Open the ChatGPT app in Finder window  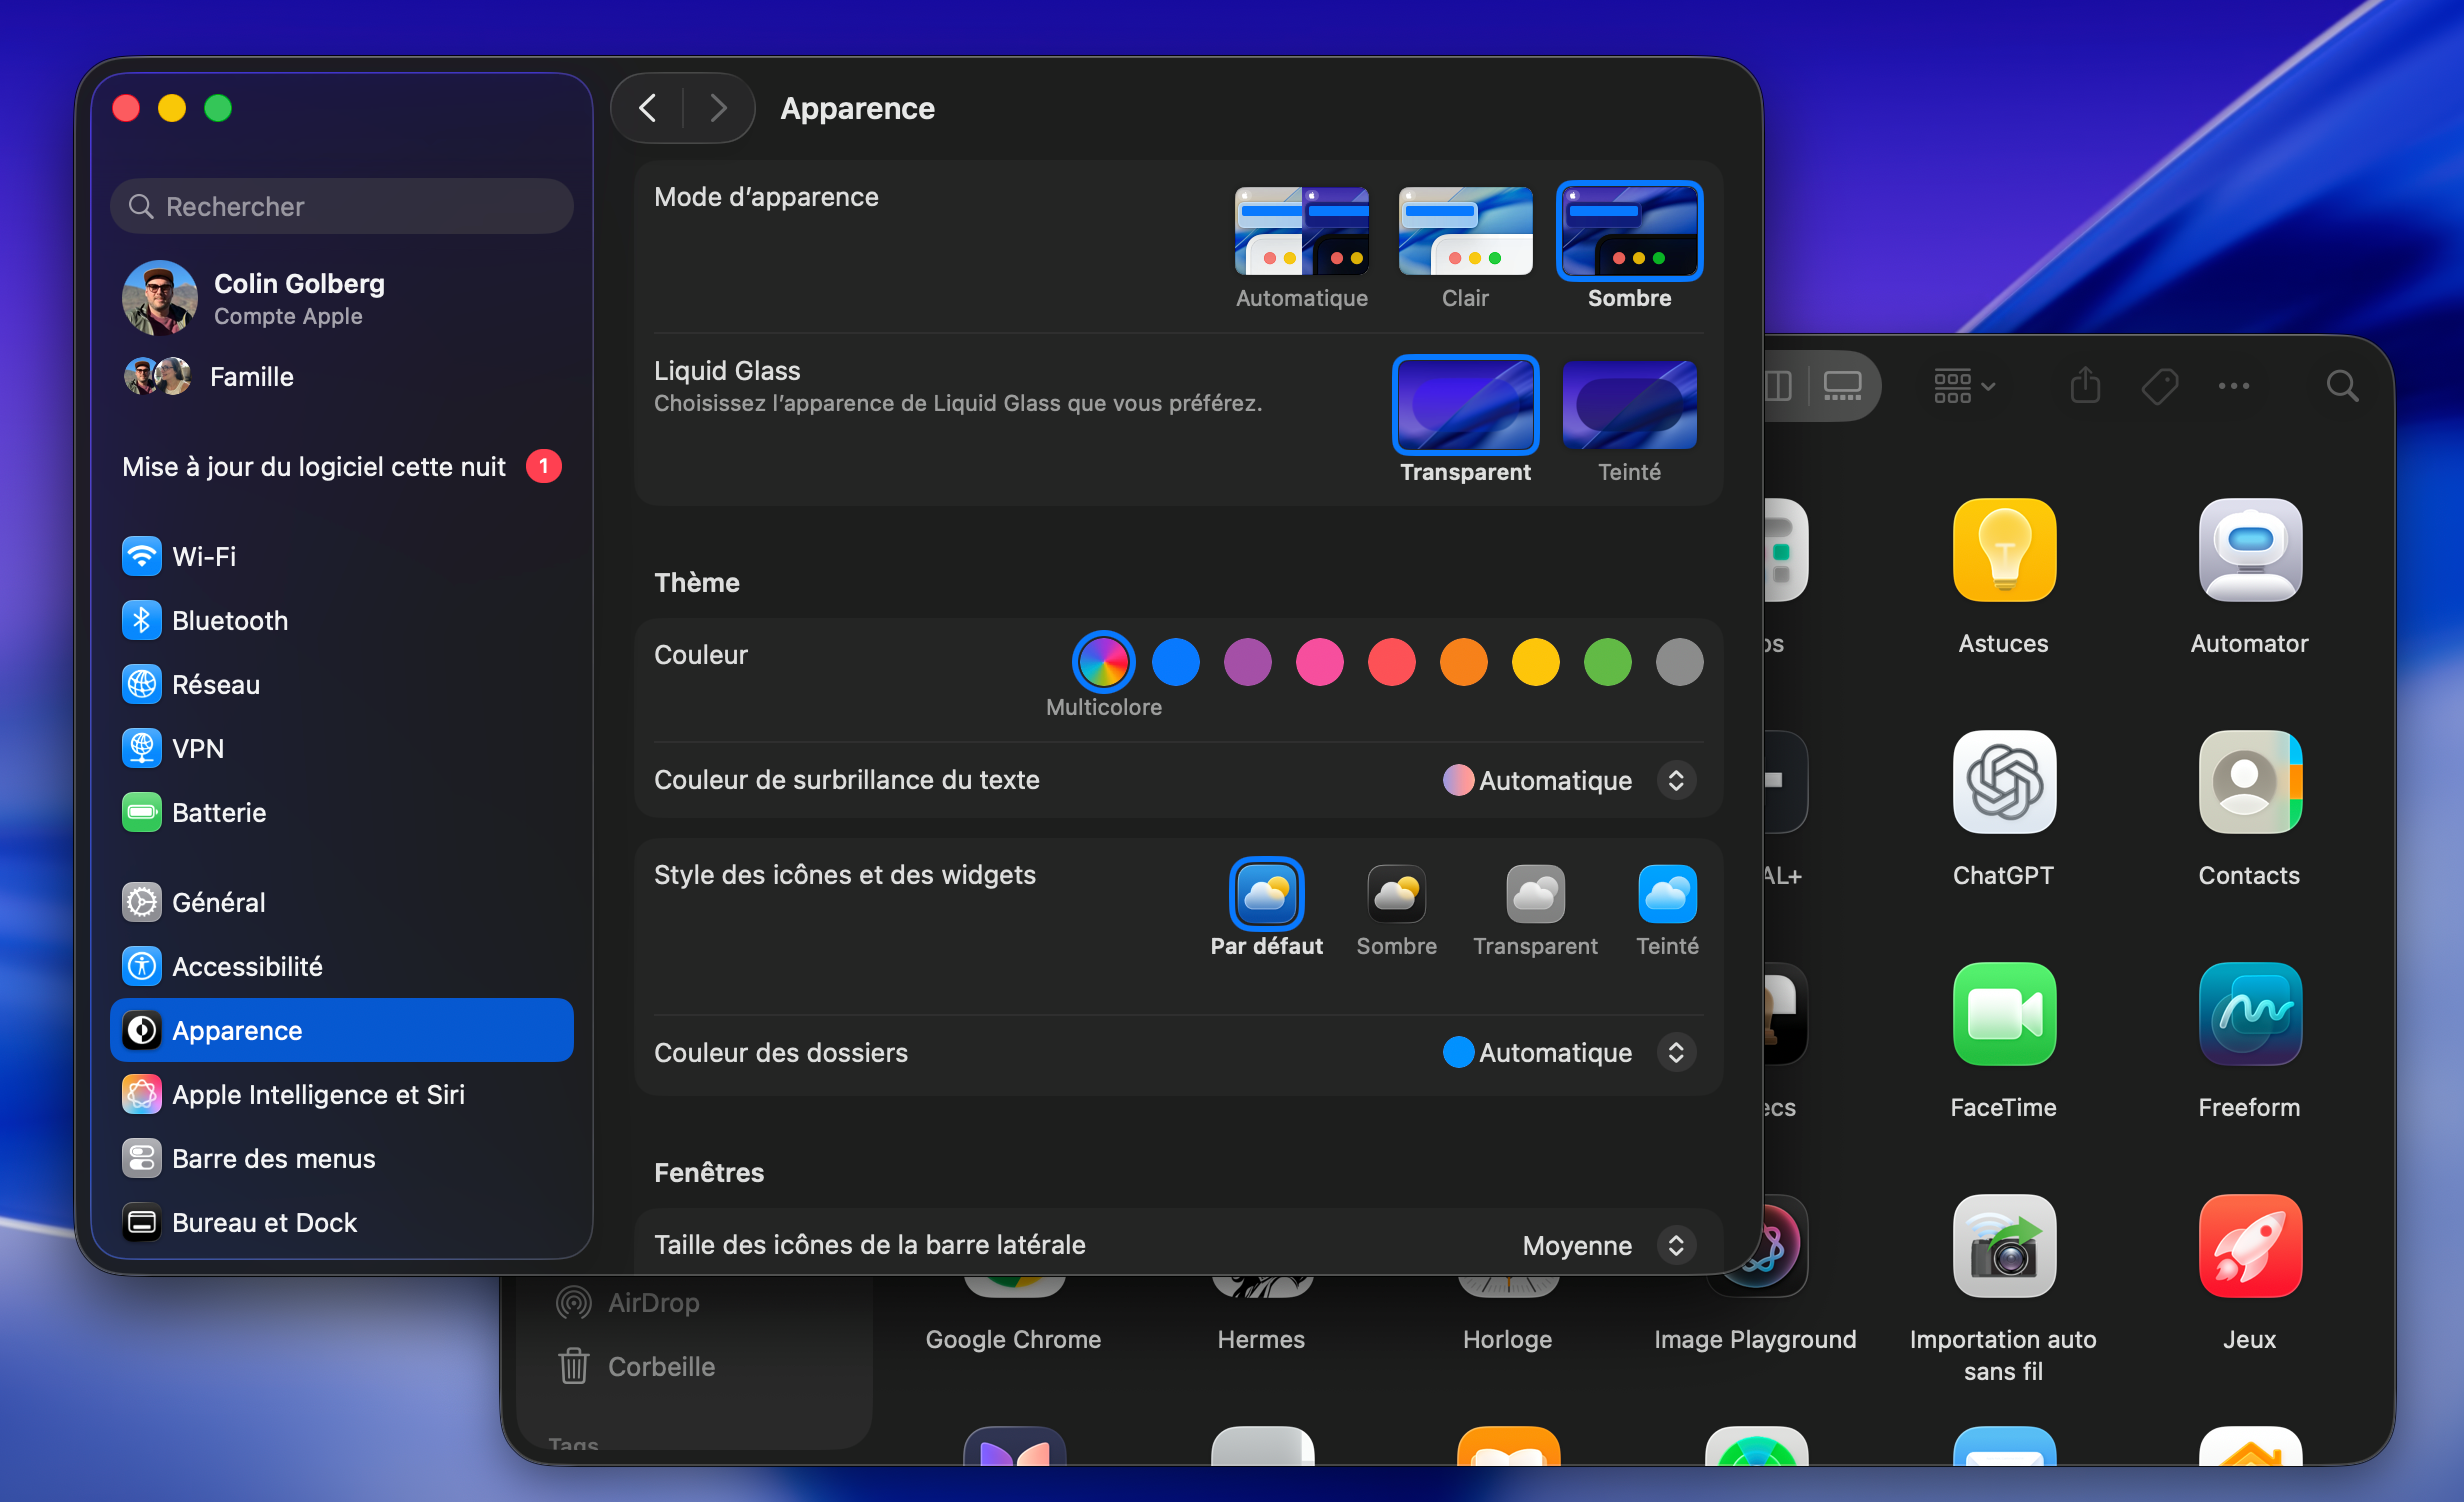2004,783
